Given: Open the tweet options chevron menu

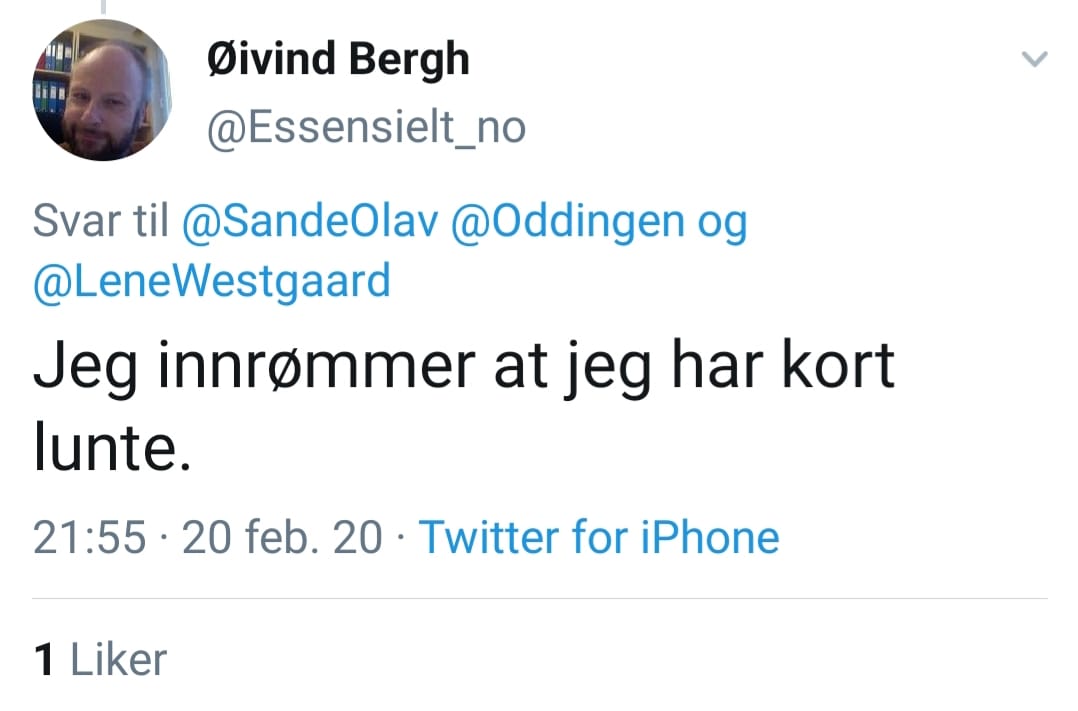Looking at the screenshot, I should [x=1034, y=59].
